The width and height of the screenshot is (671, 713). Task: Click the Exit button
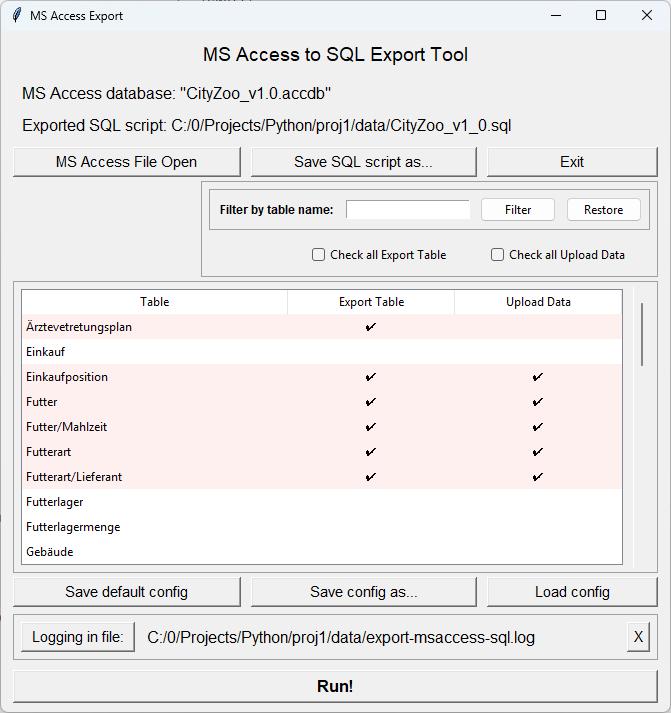572,162
